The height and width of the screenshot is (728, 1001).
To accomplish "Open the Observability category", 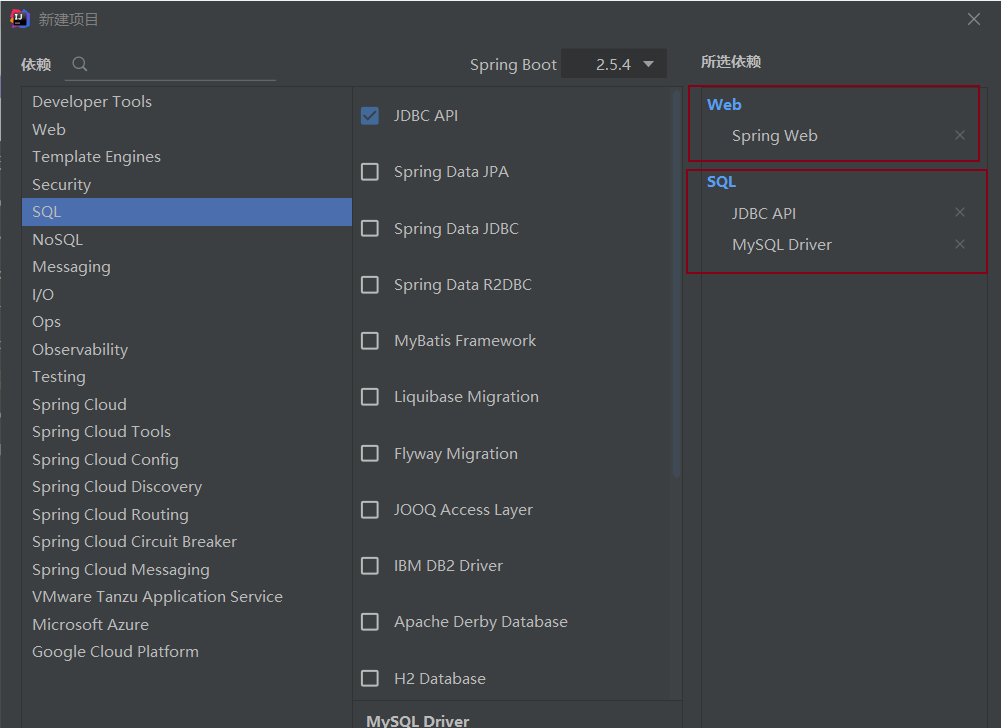I will point(186,349).
